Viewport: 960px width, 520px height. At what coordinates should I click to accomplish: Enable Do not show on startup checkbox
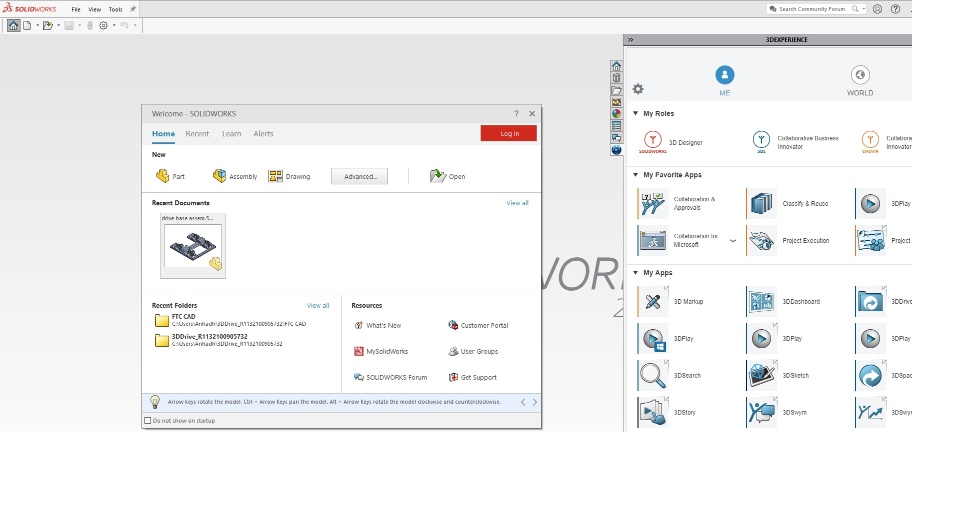coord(148,421)
